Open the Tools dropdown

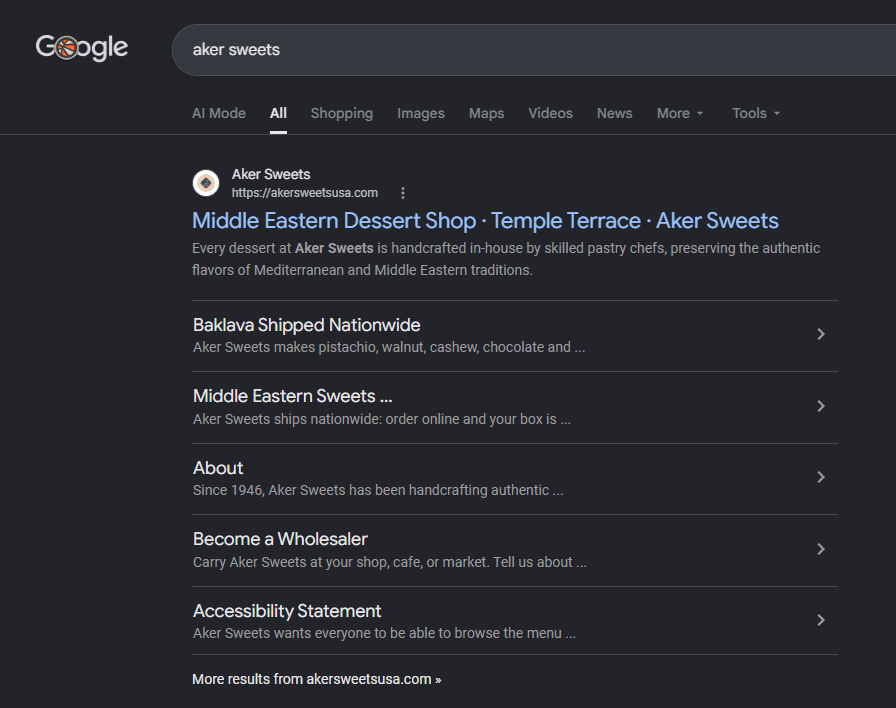point(756,113)
